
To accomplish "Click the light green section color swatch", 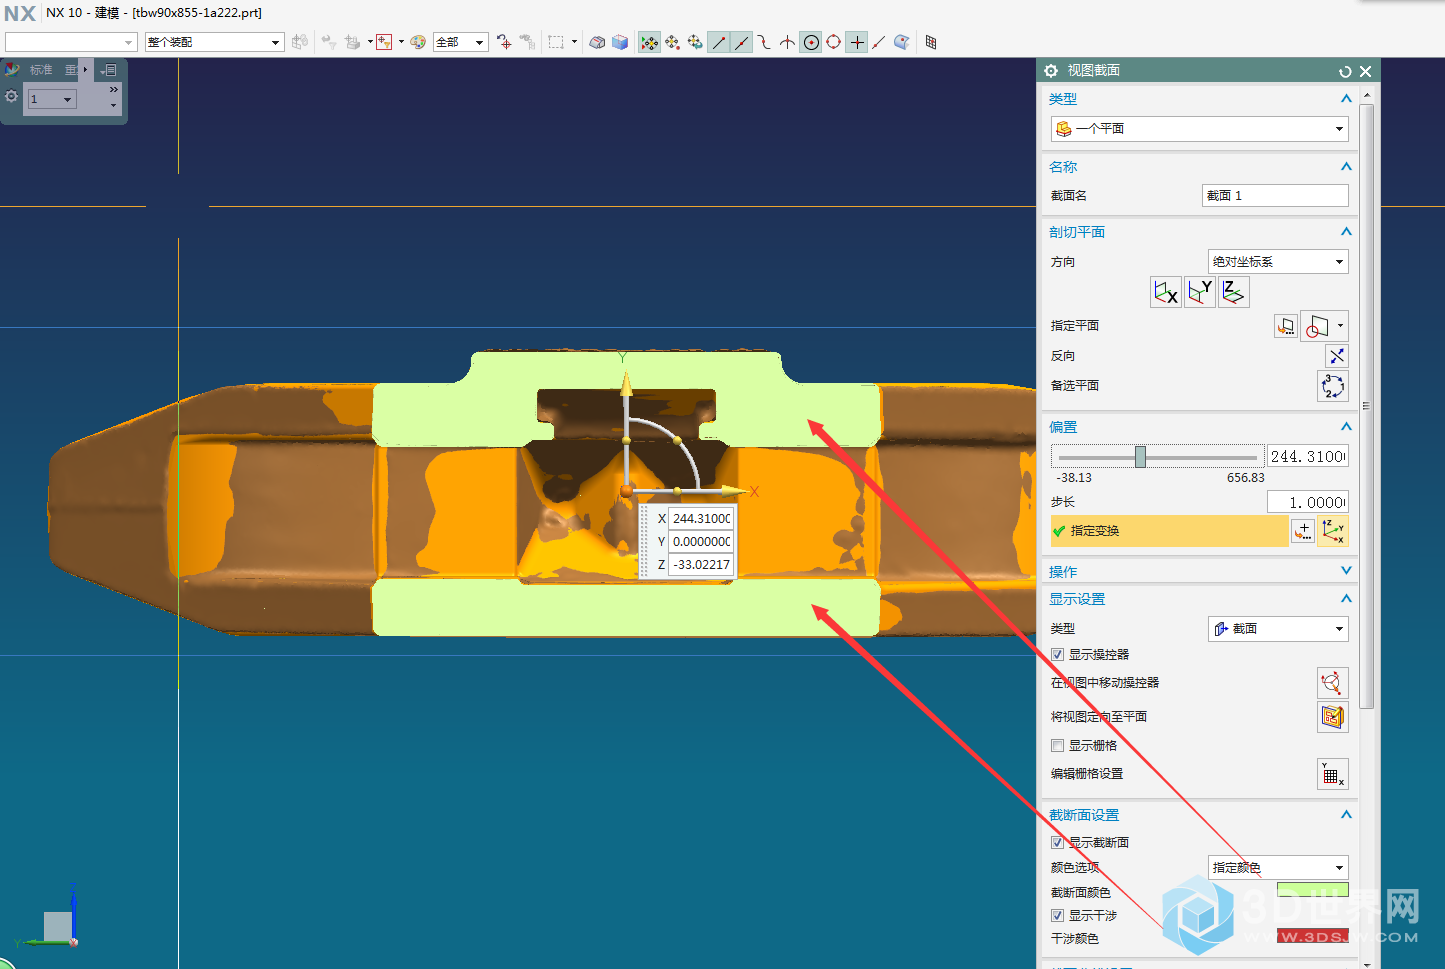I will coord(1312,890).
